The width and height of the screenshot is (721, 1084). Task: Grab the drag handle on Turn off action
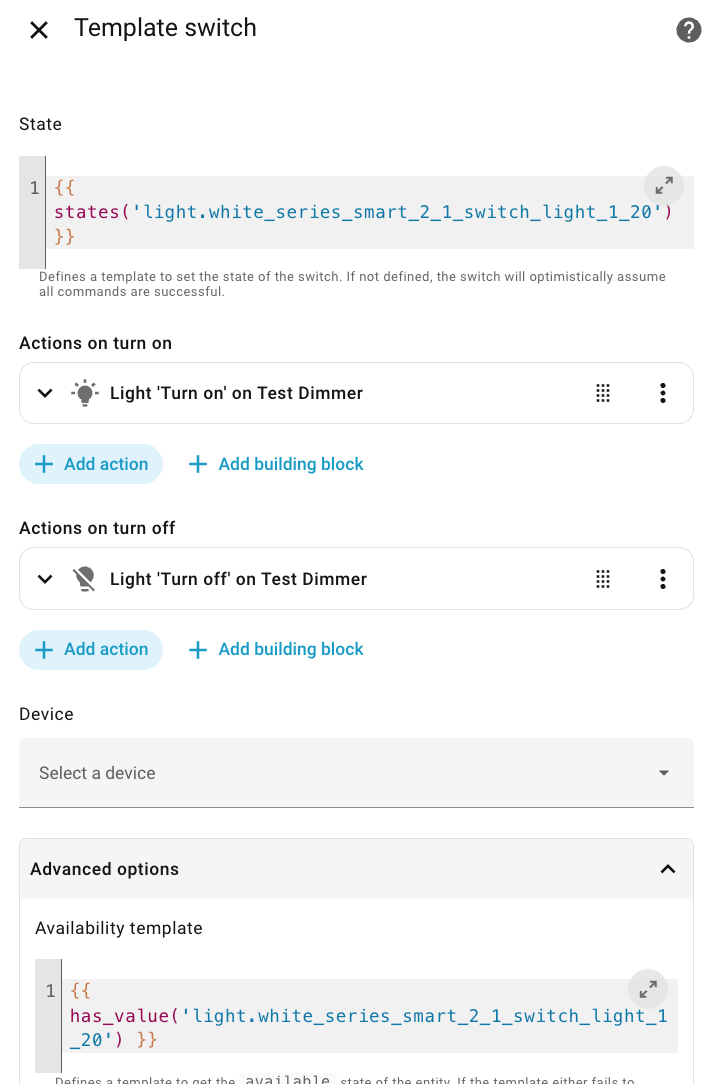[x=603, y=579]
